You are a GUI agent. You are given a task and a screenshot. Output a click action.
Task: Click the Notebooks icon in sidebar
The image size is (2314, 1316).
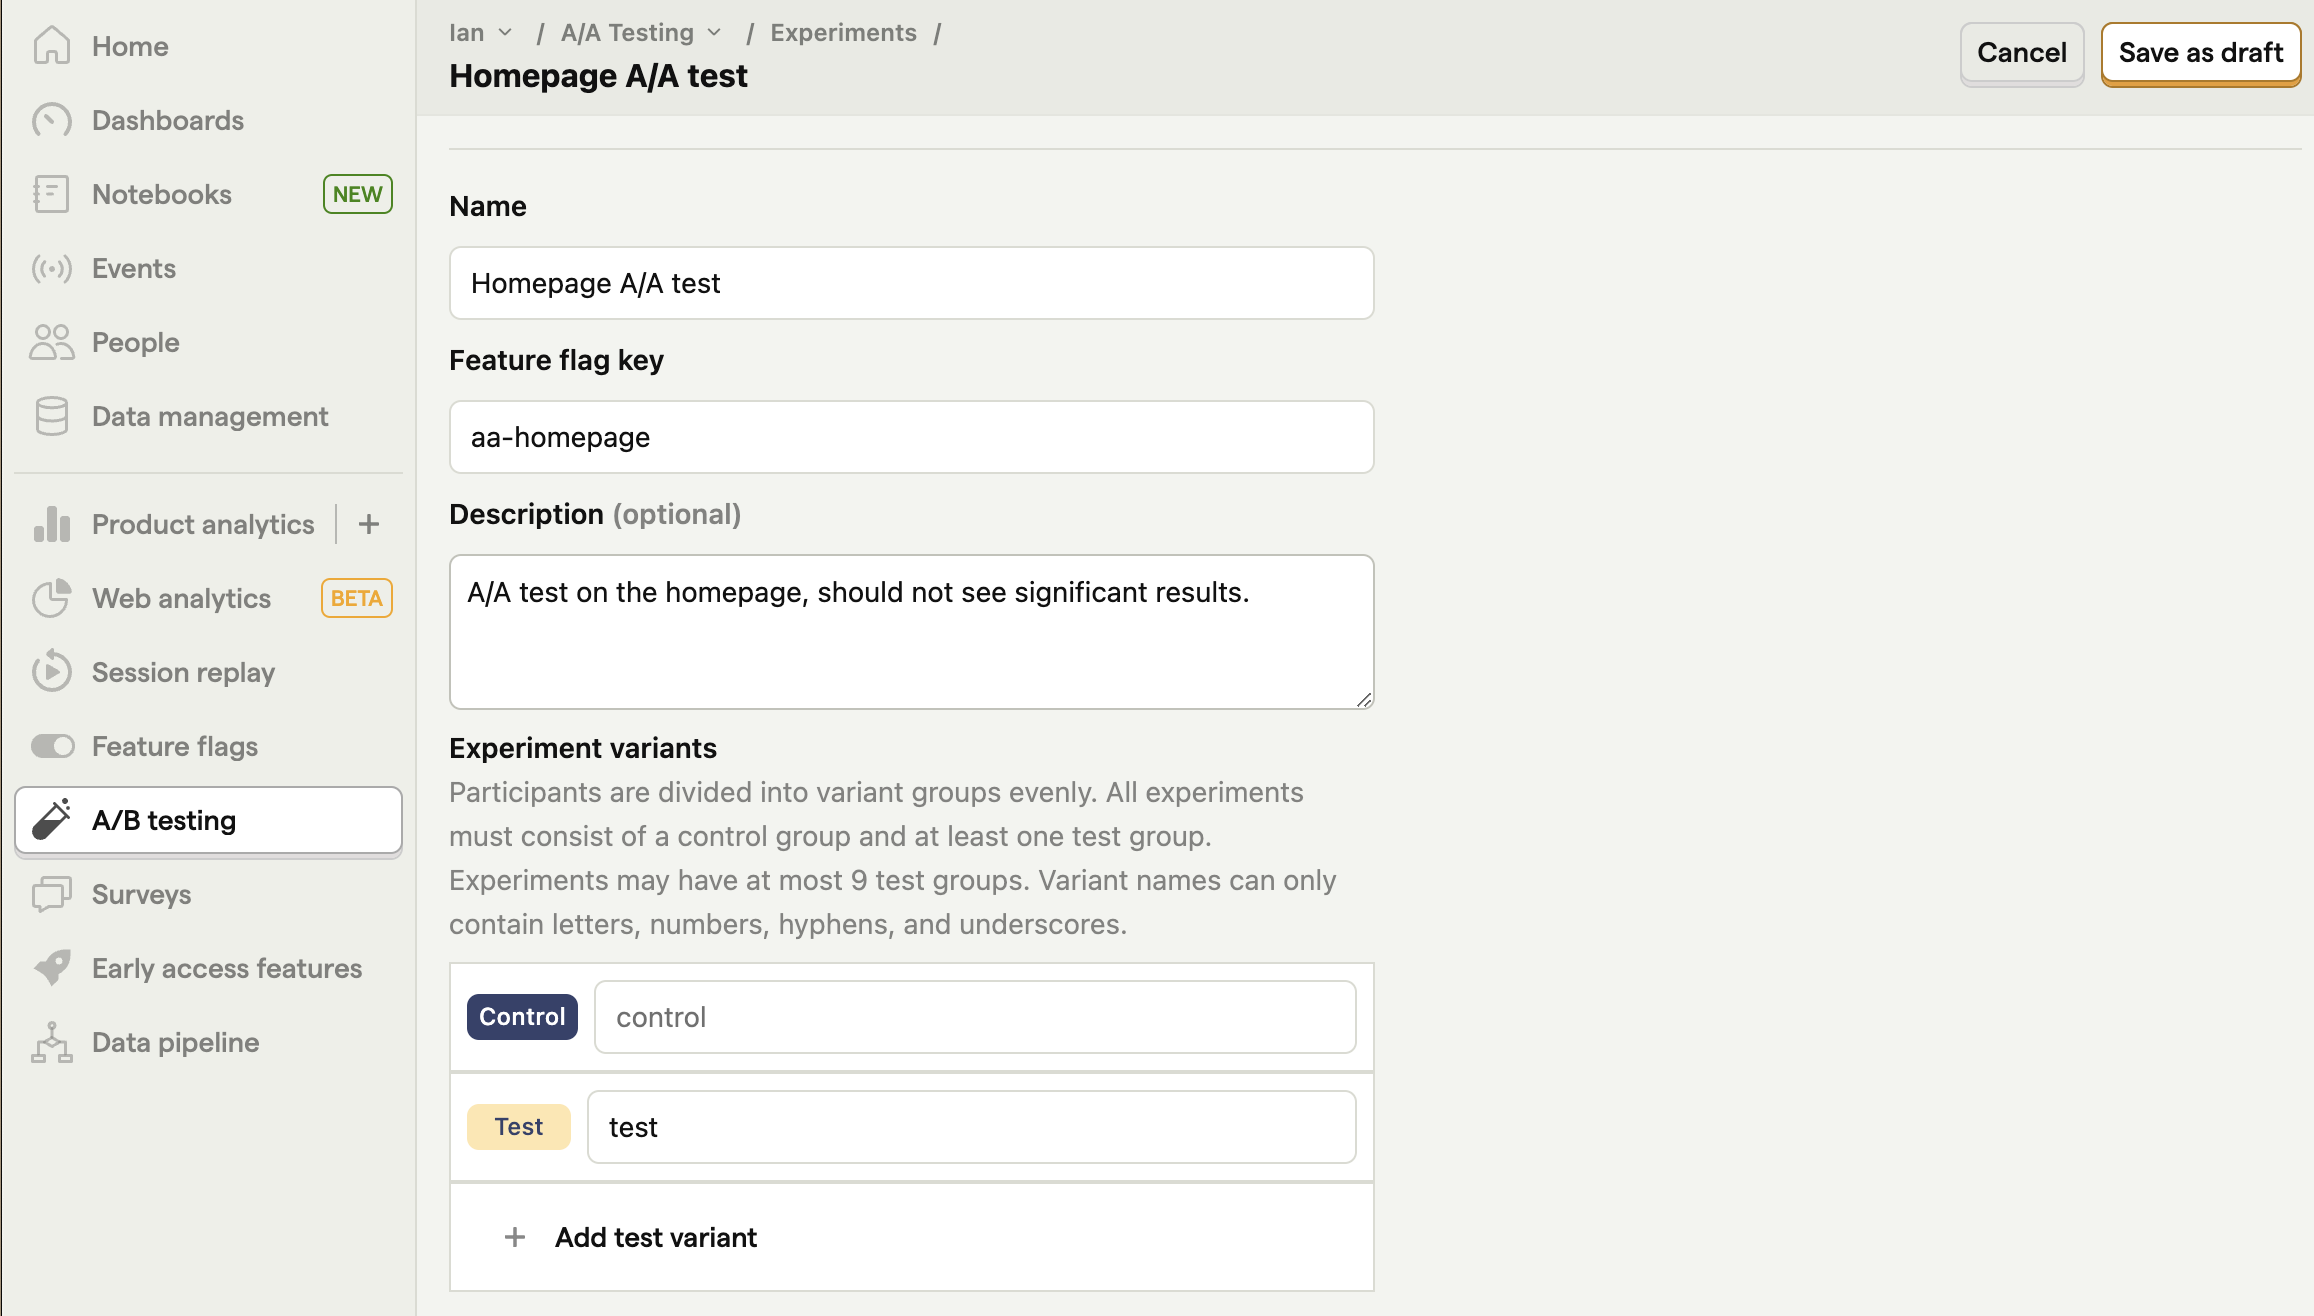point(51,194)
